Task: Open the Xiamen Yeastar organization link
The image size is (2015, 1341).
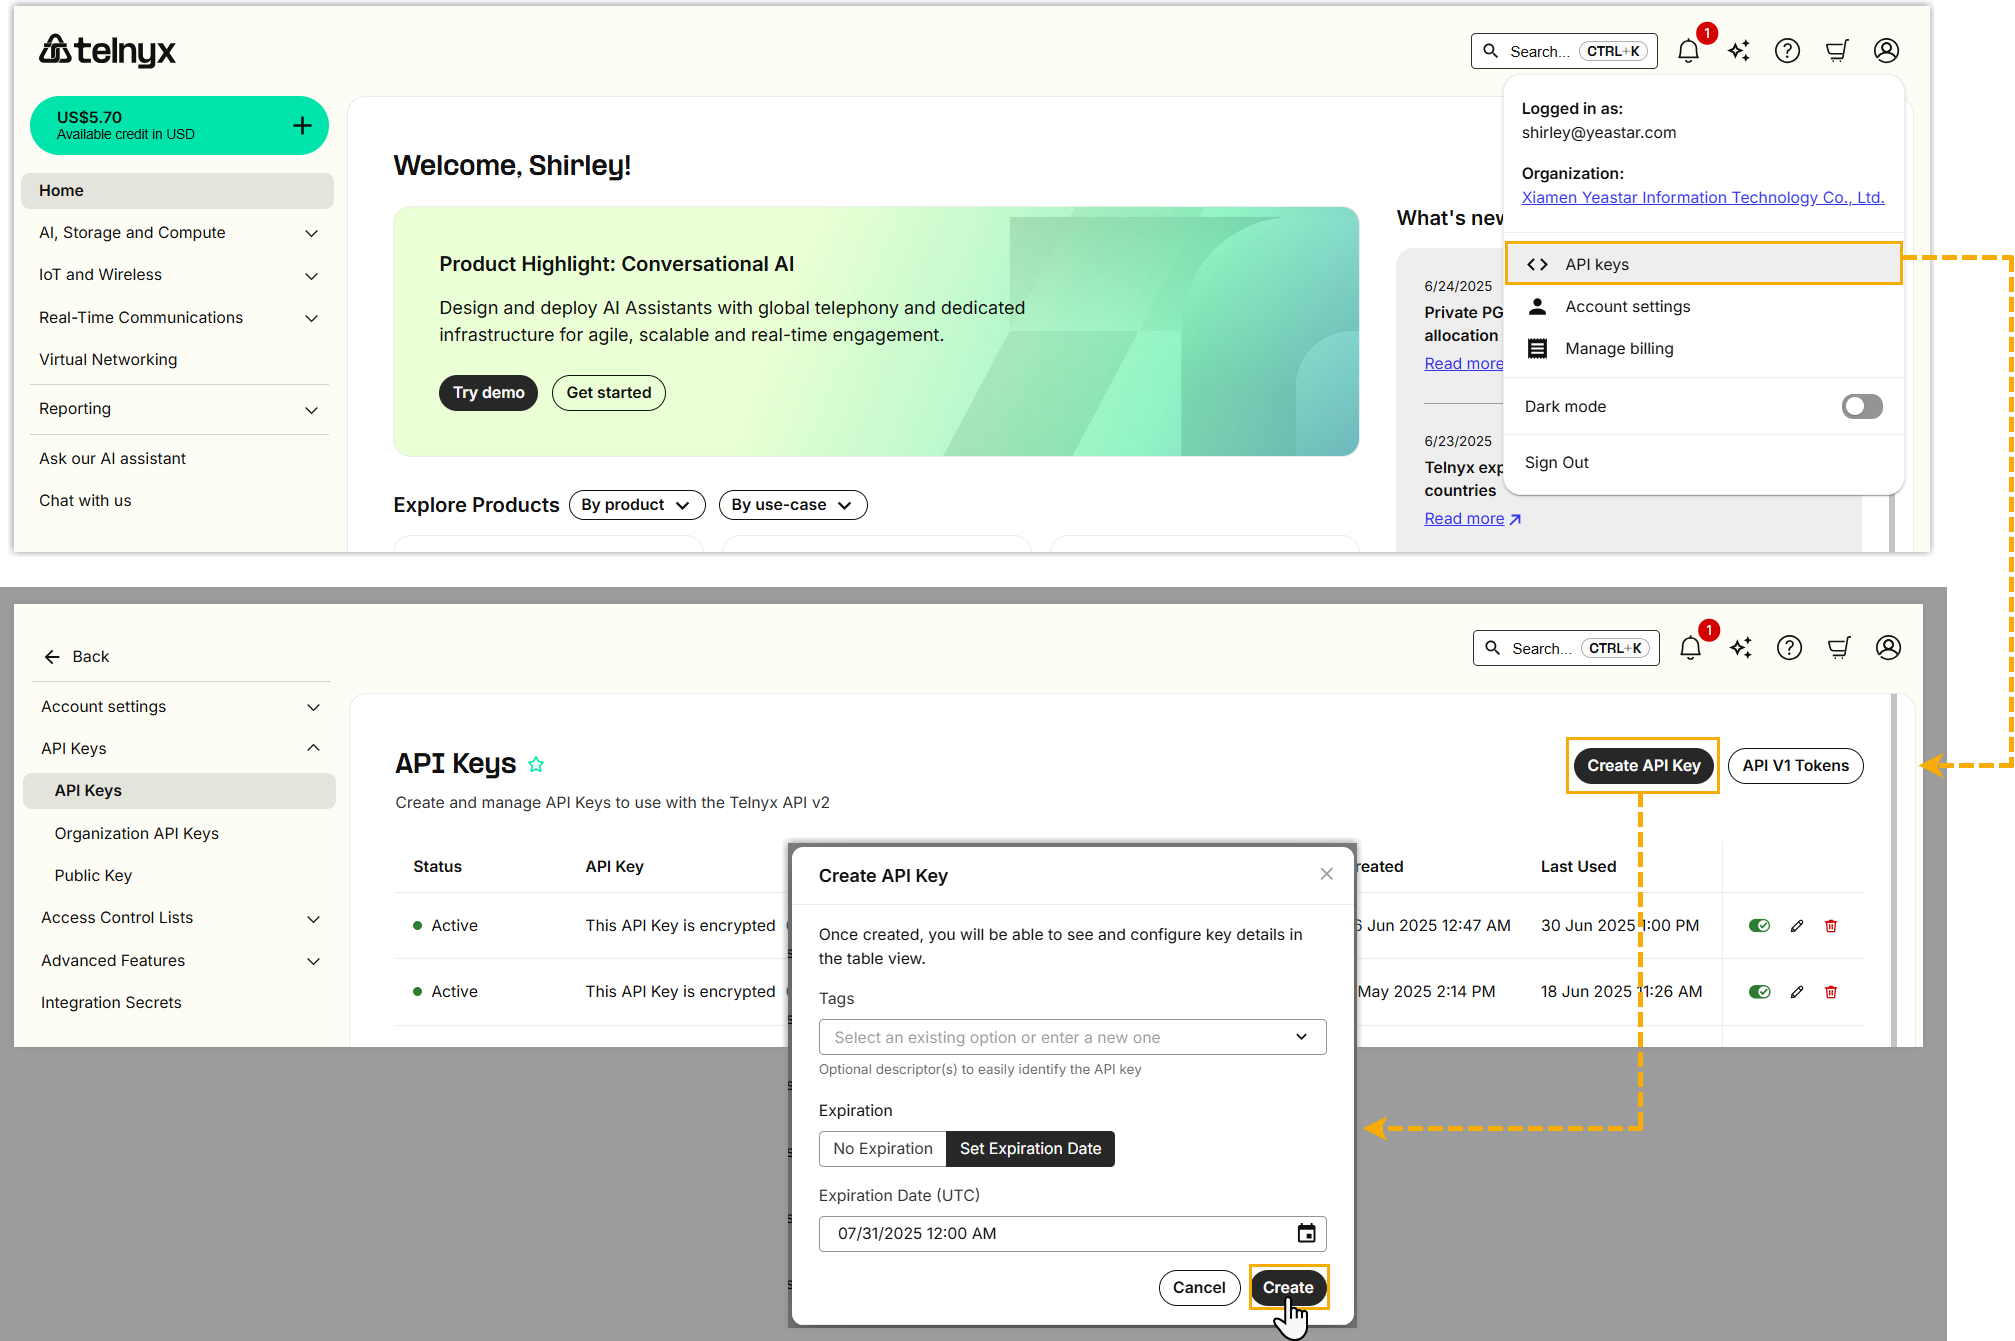Action: click(1702, 197)
